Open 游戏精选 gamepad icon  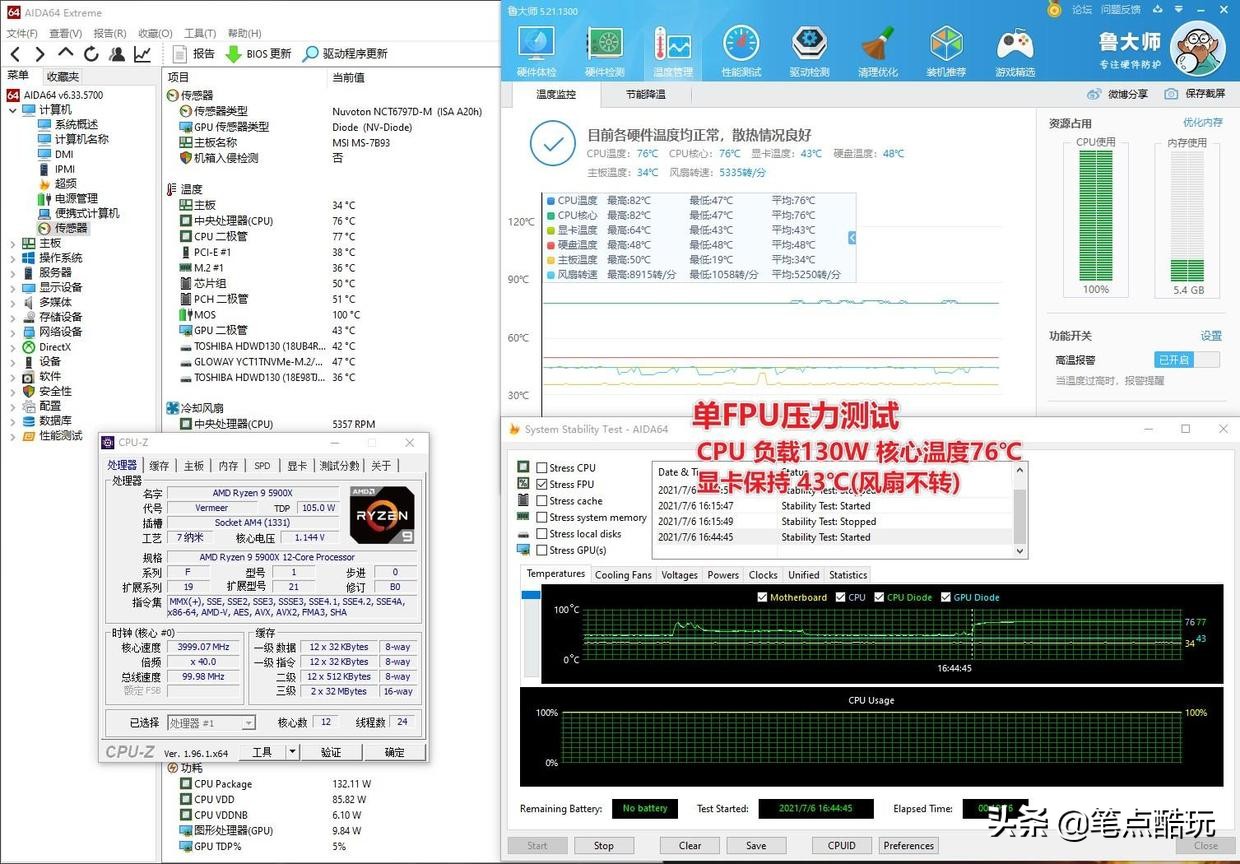pyautogui.click(x=1015, y=50)
